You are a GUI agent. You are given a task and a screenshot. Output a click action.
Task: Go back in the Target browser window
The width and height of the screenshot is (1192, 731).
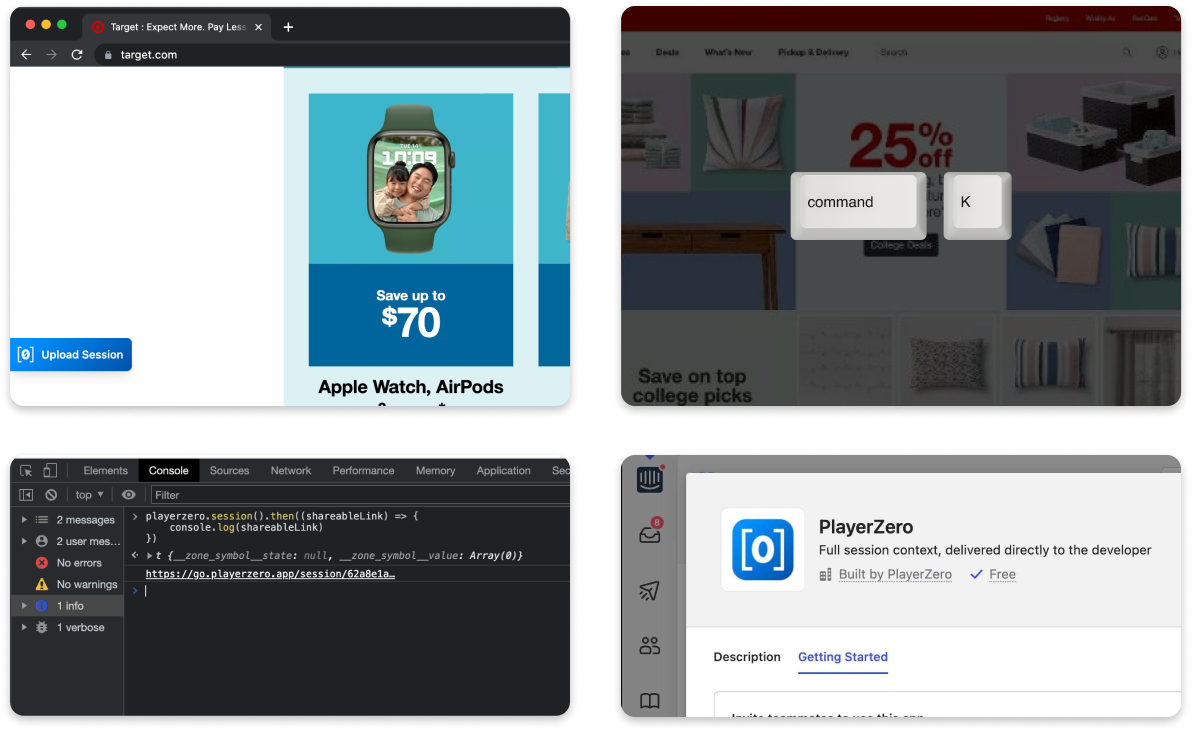pos(27,55)
